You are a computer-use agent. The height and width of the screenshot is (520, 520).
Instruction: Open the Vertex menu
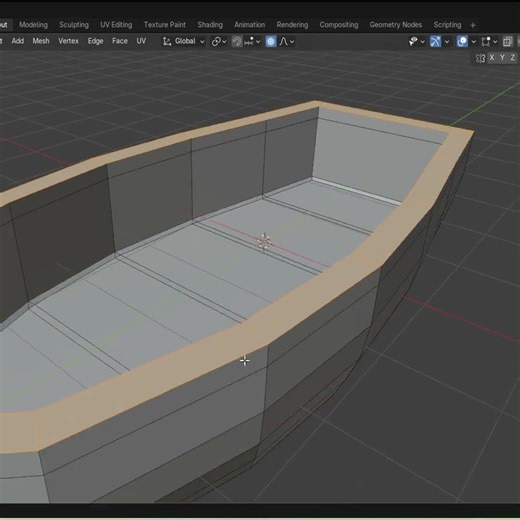[68, 41]
